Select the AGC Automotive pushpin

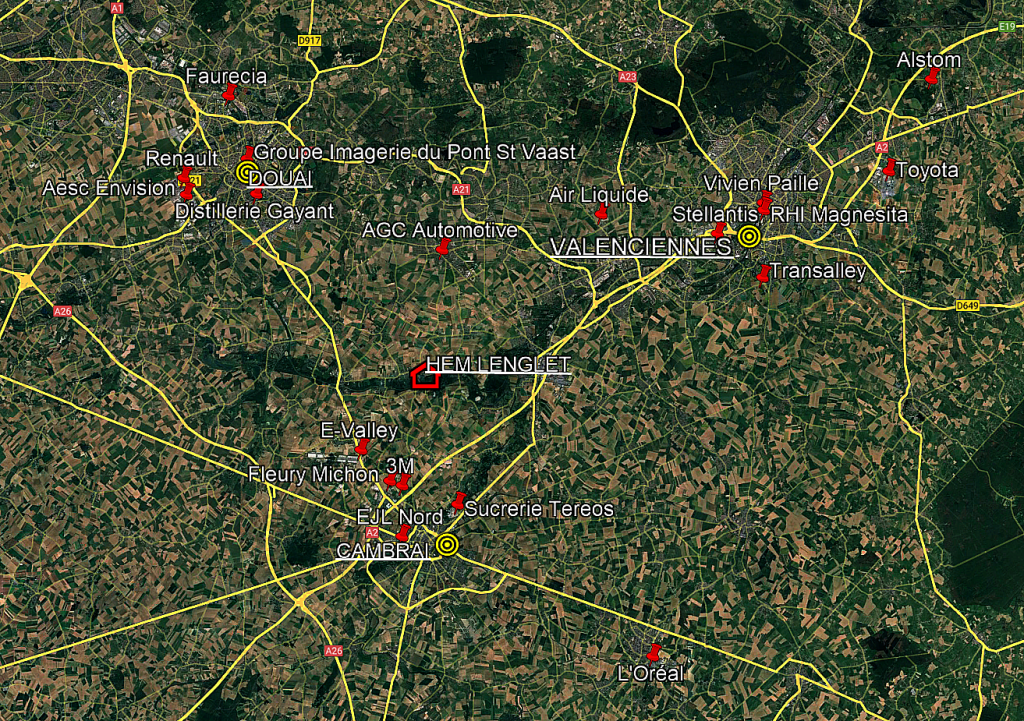[x=443, y=248]
